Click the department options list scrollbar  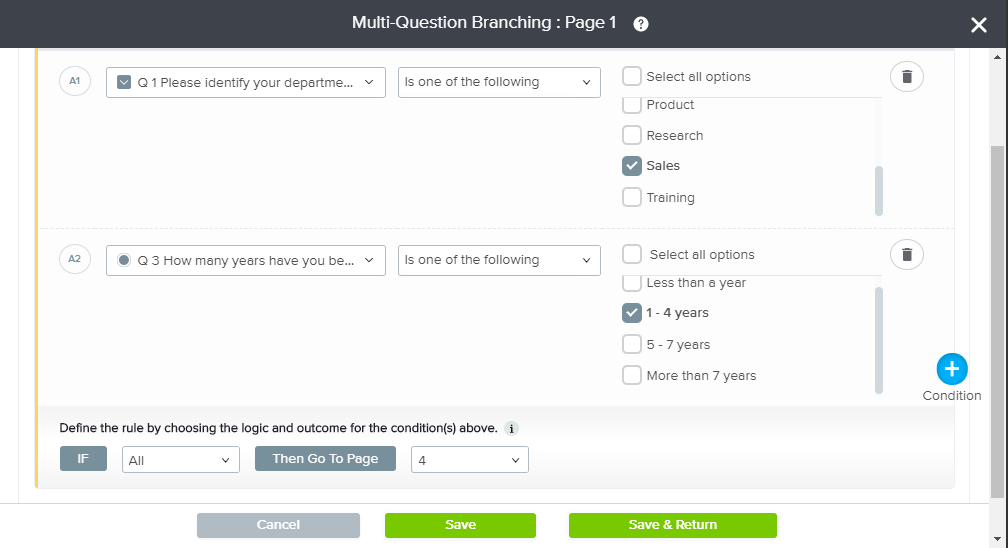pos(879,189)
